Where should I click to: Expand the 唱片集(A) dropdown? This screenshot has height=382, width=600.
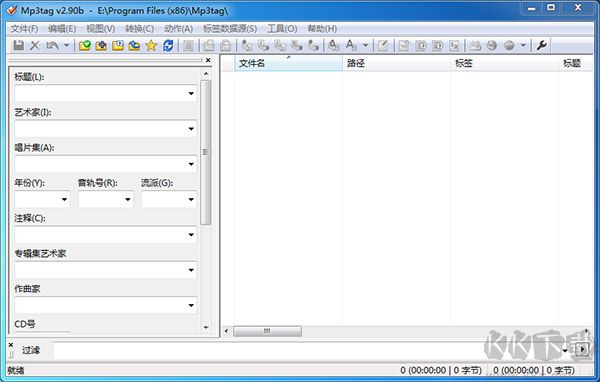[x=191, y=164]
